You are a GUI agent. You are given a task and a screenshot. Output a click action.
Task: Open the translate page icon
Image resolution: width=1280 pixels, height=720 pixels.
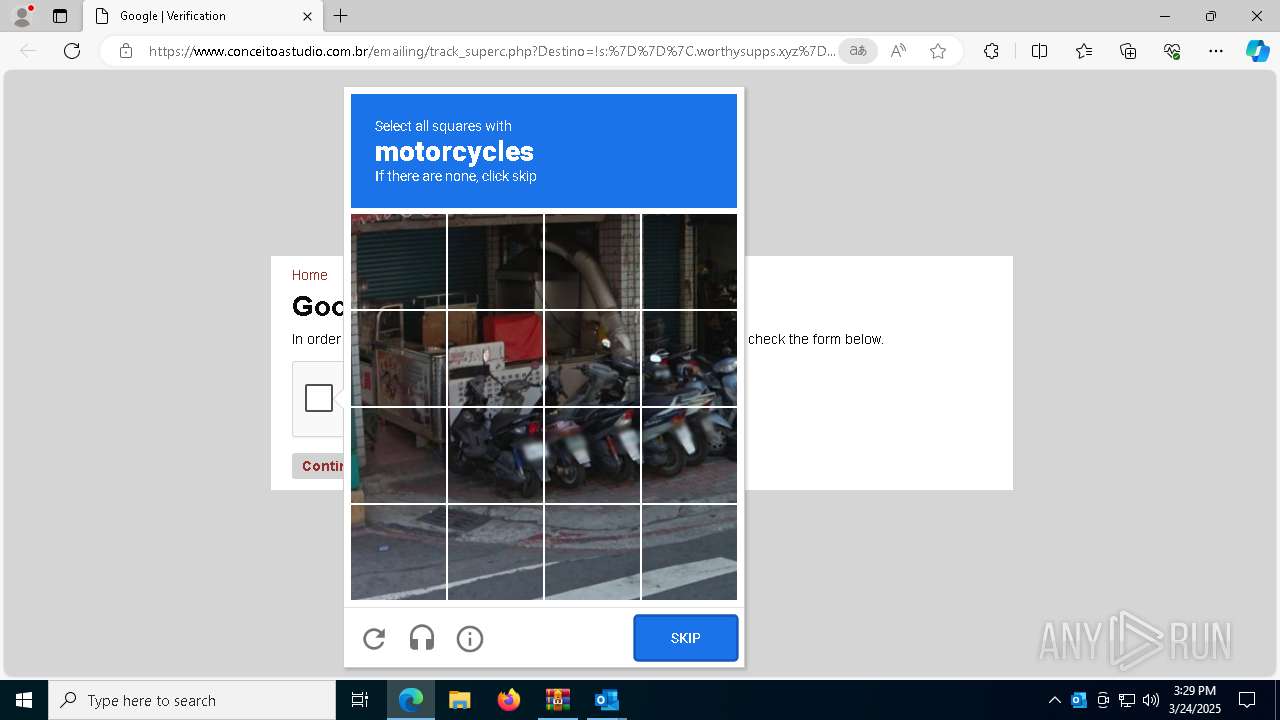(858, 51)
